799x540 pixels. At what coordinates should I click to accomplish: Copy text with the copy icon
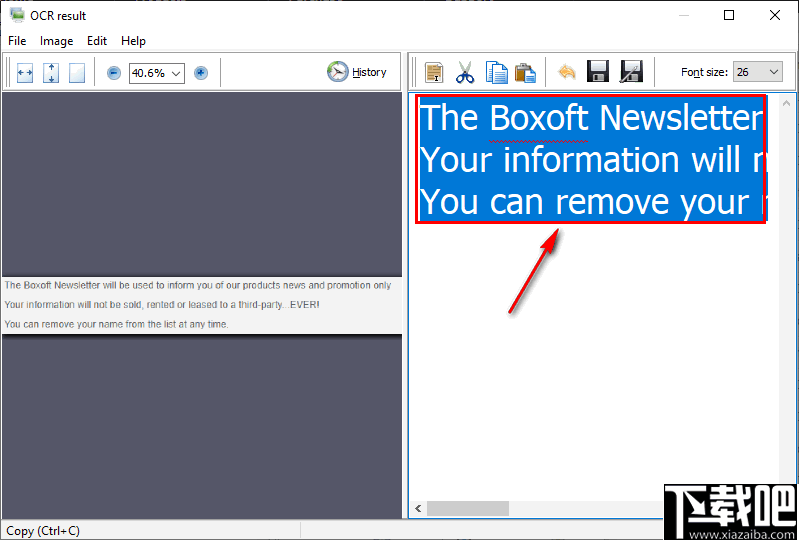(496, 72)
